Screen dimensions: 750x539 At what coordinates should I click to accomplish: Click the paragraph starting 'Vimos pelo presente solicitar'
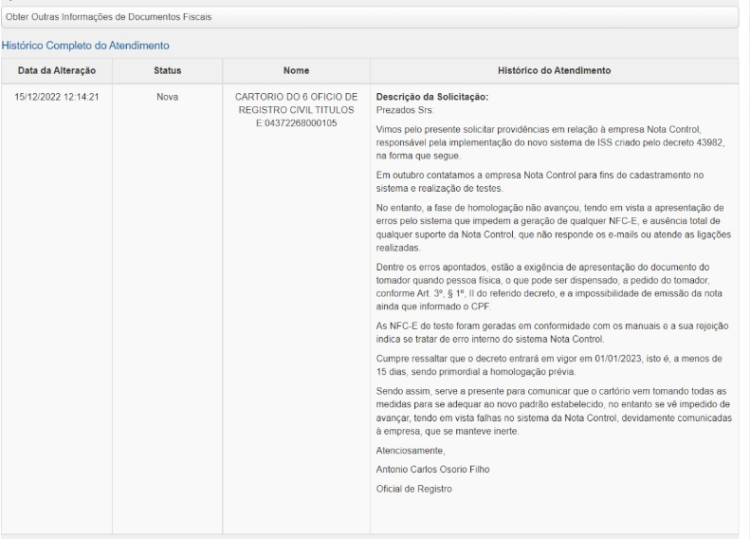[550, 143]
